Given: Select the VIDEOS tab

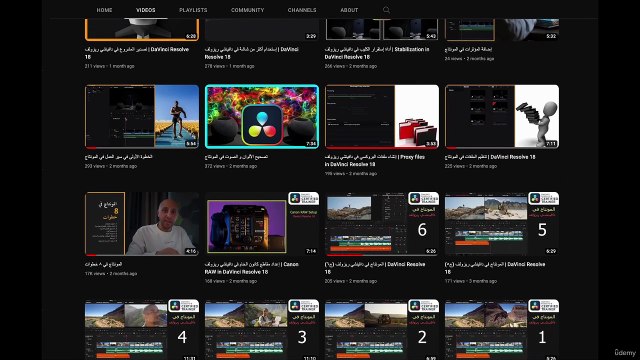Looking at the screenshot, I should tap(146, 10).
